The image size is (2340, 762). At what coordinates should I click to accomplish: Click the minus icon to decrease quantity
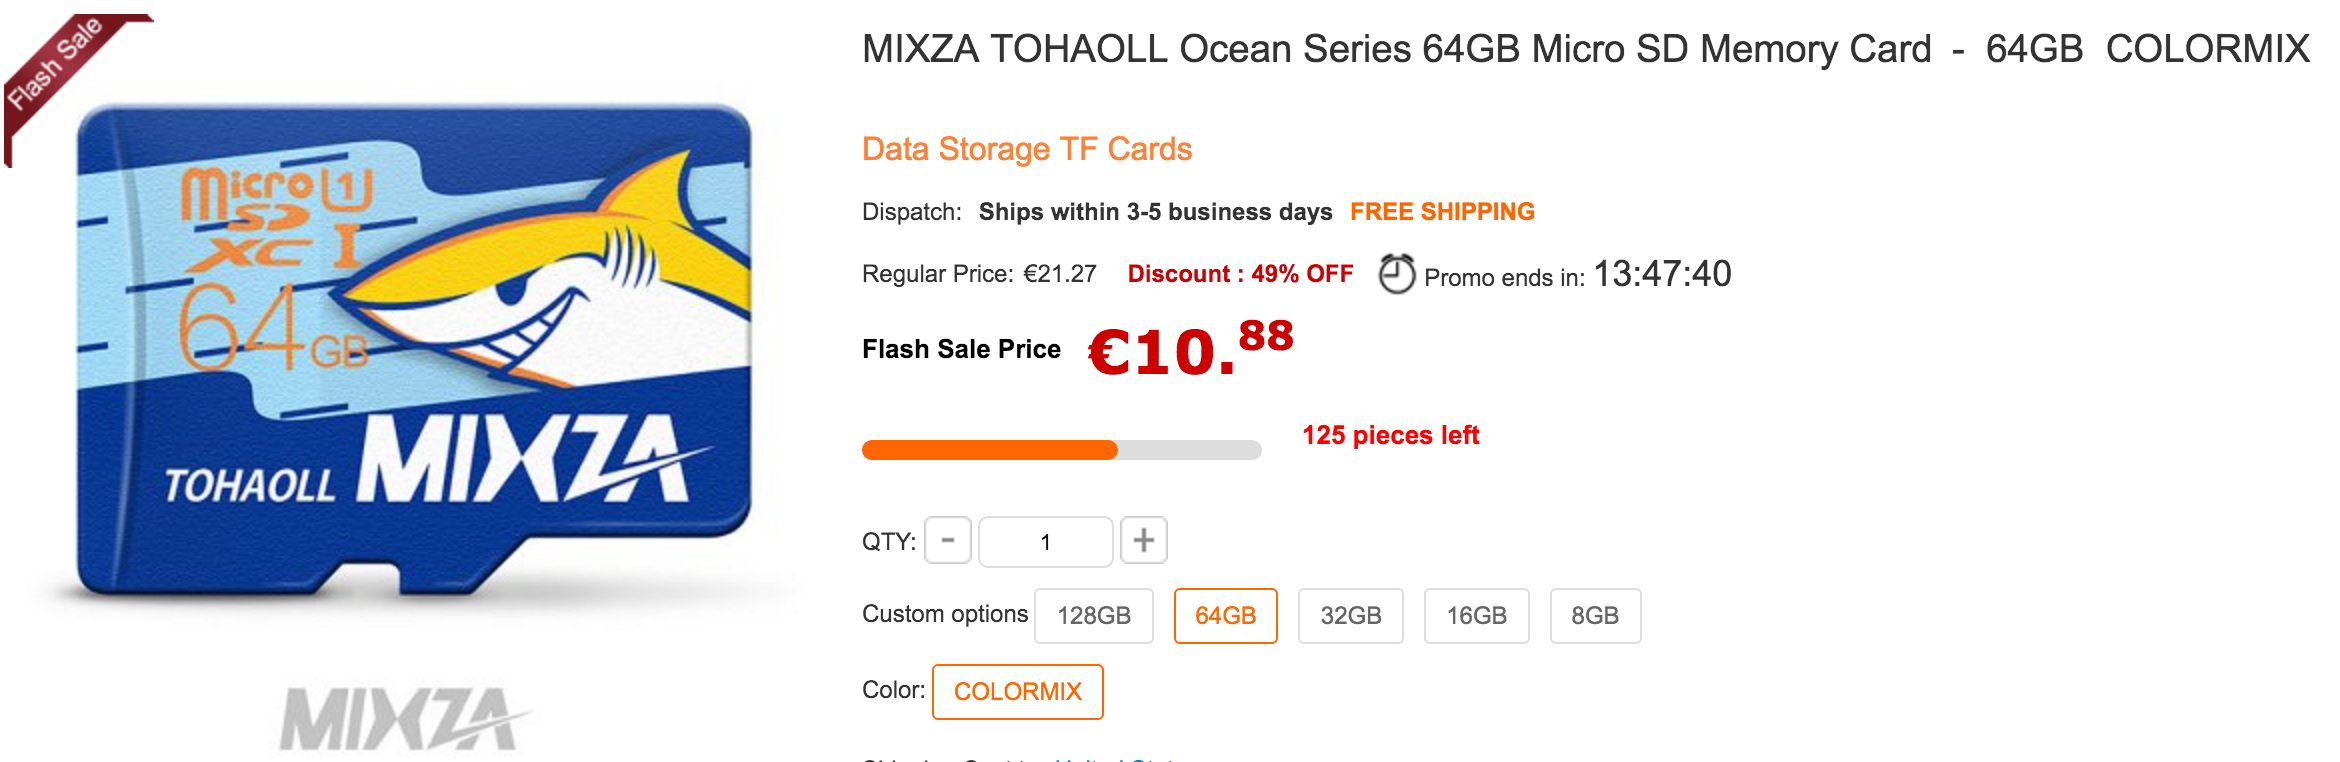point(947,541)
